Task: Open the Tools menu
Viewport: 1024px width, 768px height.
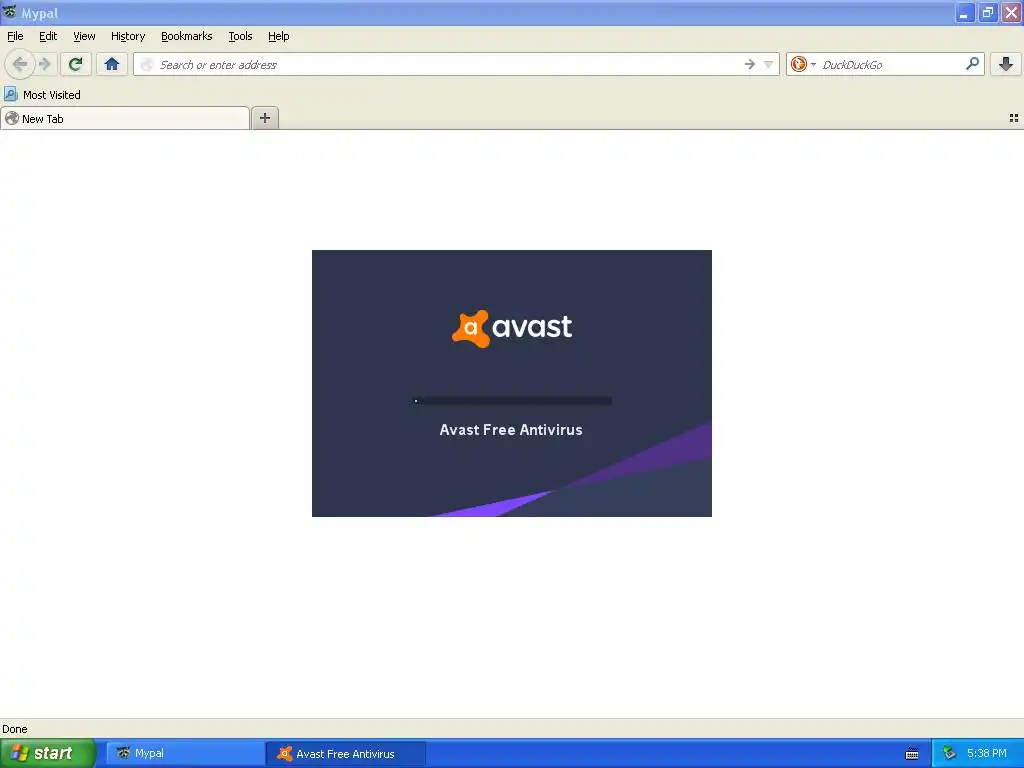Action: point(240,36)
